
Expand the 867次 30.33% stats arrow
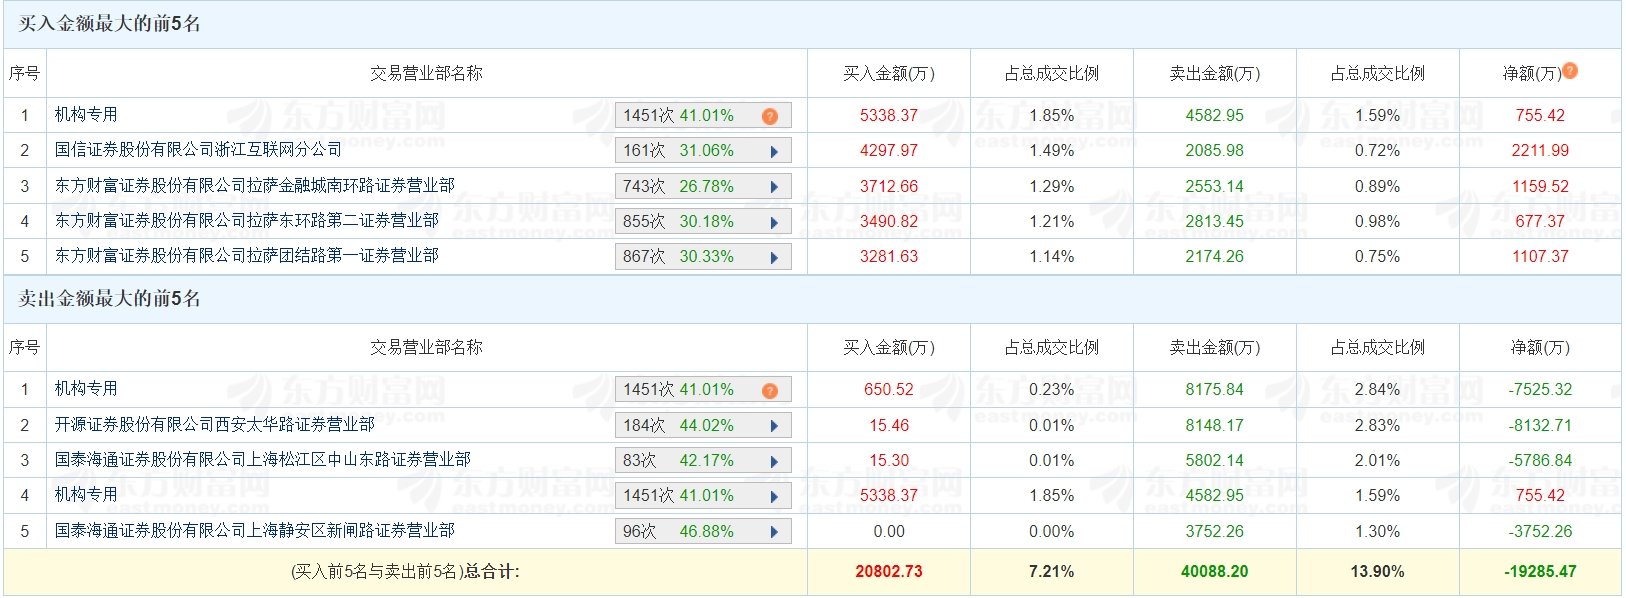(x=774, y=258)
